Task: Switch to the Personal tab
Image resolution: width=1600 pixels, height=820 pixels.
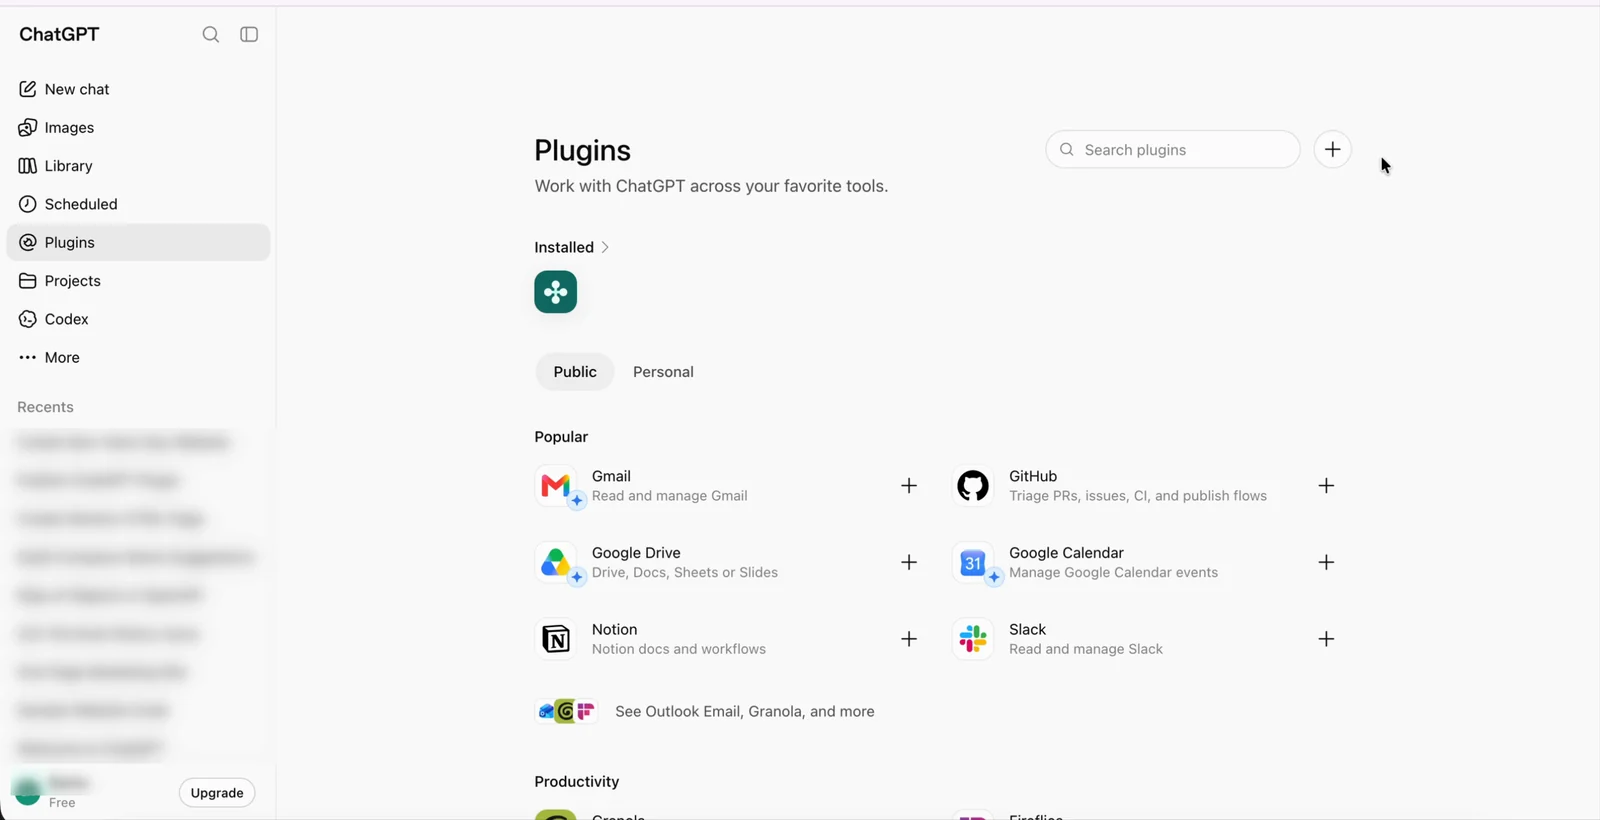Action: tap(663, 372)
